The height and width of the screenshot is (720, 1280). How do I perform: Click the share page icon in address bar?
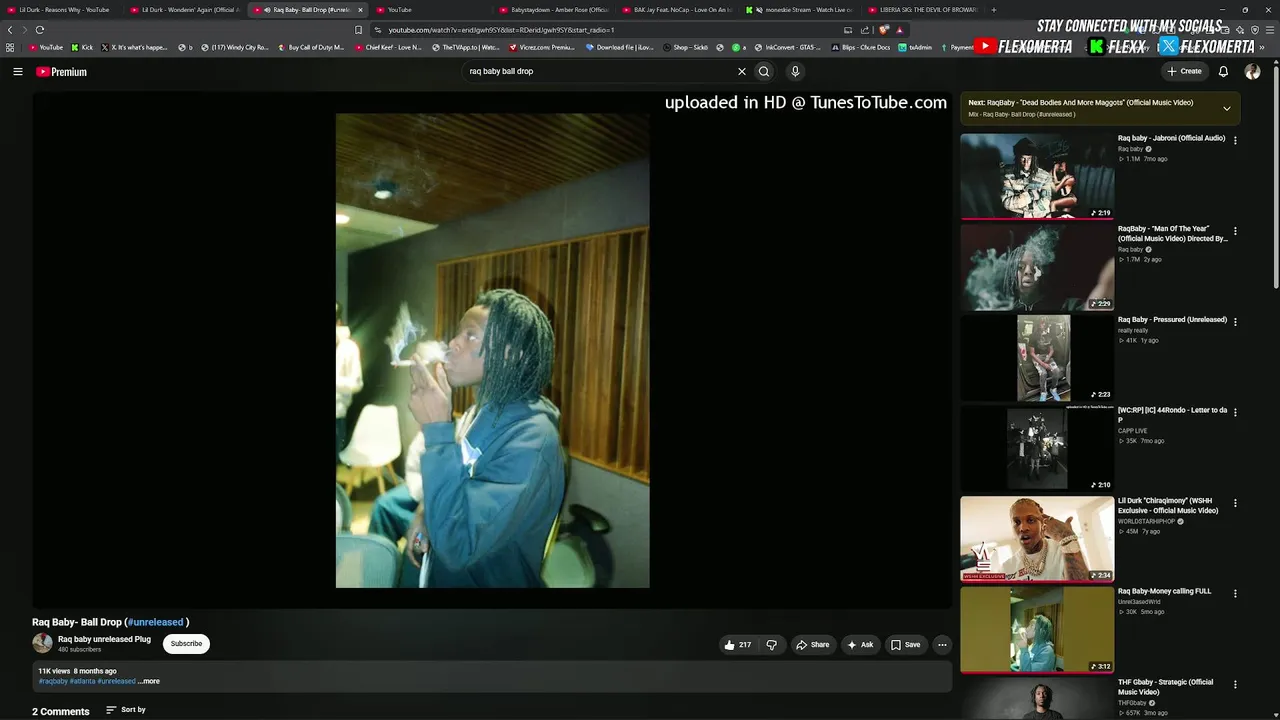click(865, 30)
